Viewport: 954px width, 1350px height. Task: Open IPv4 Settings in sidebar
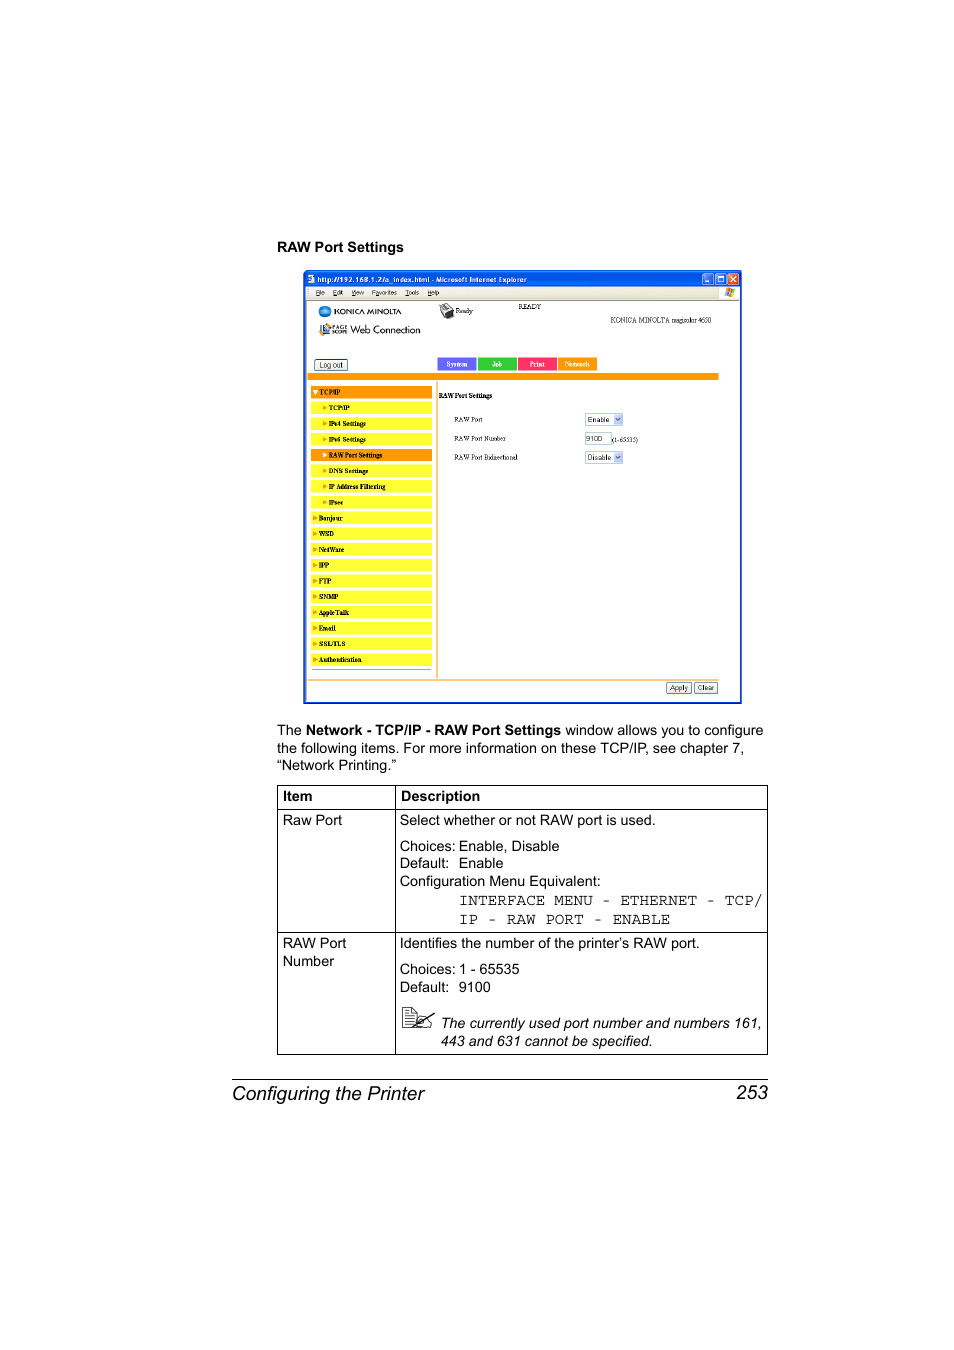[371, 424]
